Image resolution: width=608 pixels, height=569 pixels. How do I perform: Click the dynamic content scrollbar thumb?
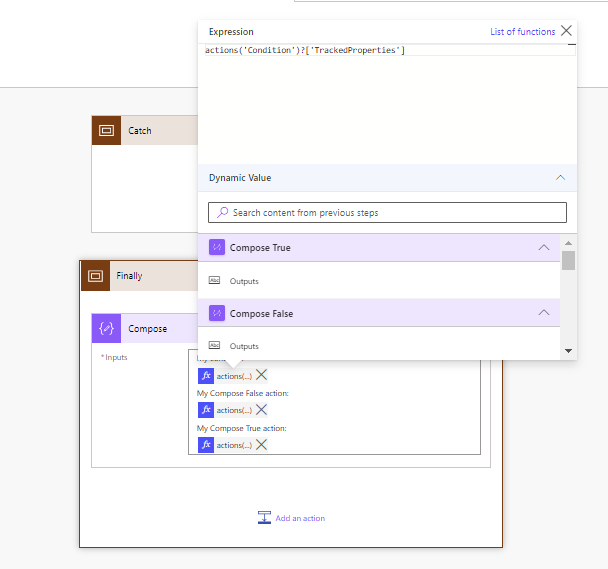tap(568, 260)
